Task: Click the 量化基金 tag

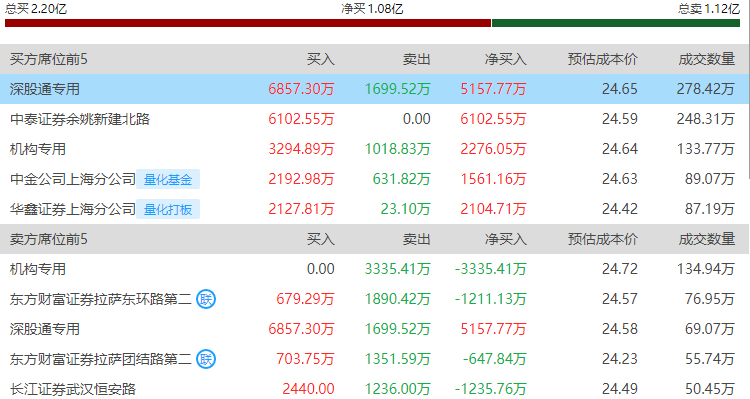Action: tap(168, 179)
